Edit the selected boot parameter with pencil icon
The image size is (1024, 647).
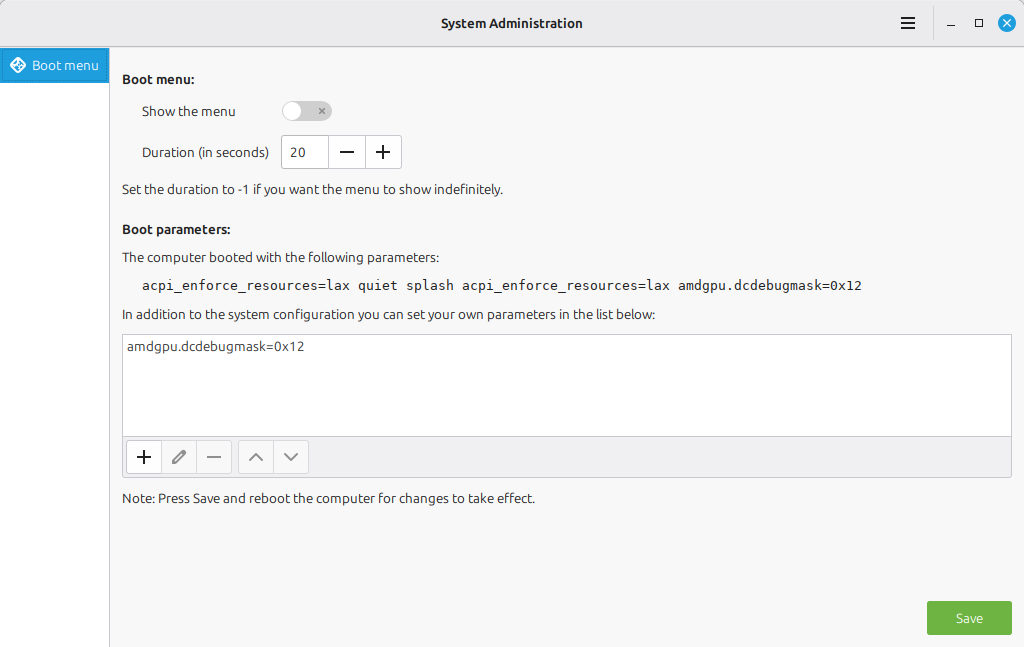tap(179, 457)
